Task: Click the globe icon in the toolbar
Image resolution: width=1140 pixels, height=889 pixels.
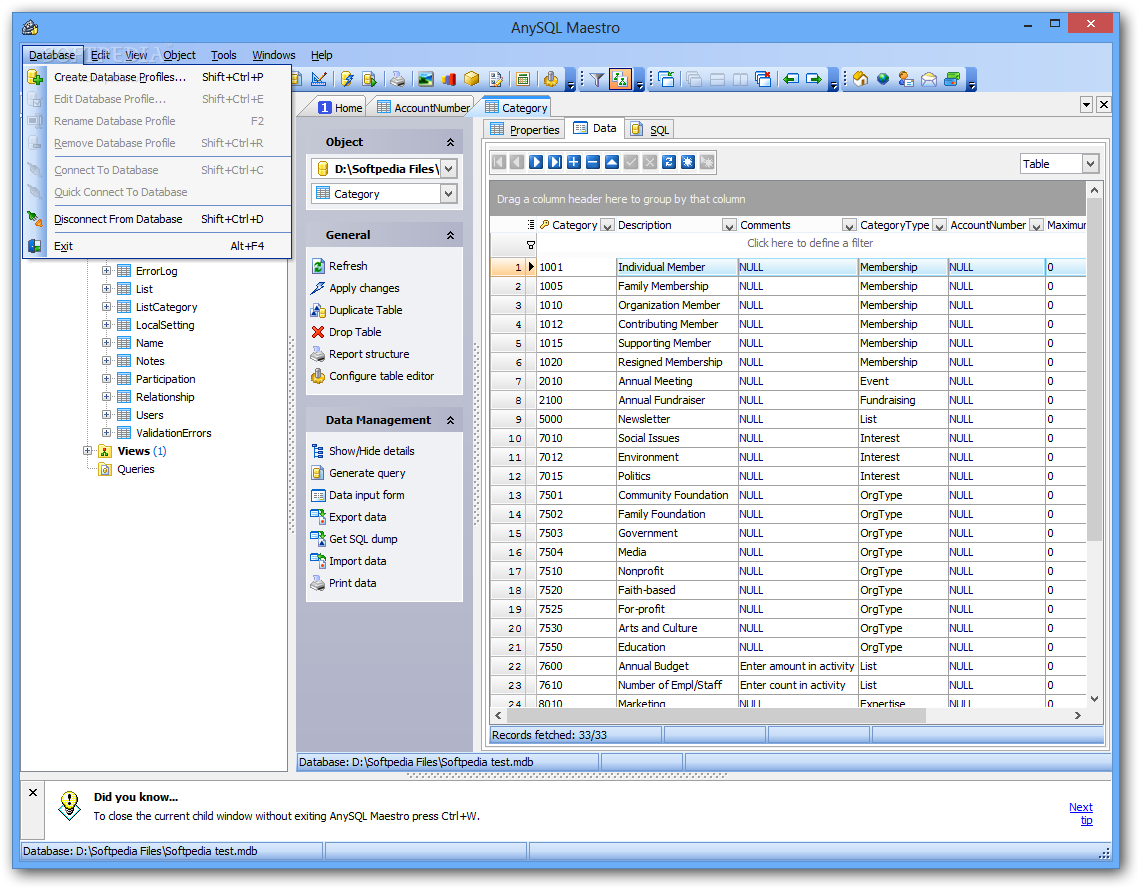Action: point(883,79)
